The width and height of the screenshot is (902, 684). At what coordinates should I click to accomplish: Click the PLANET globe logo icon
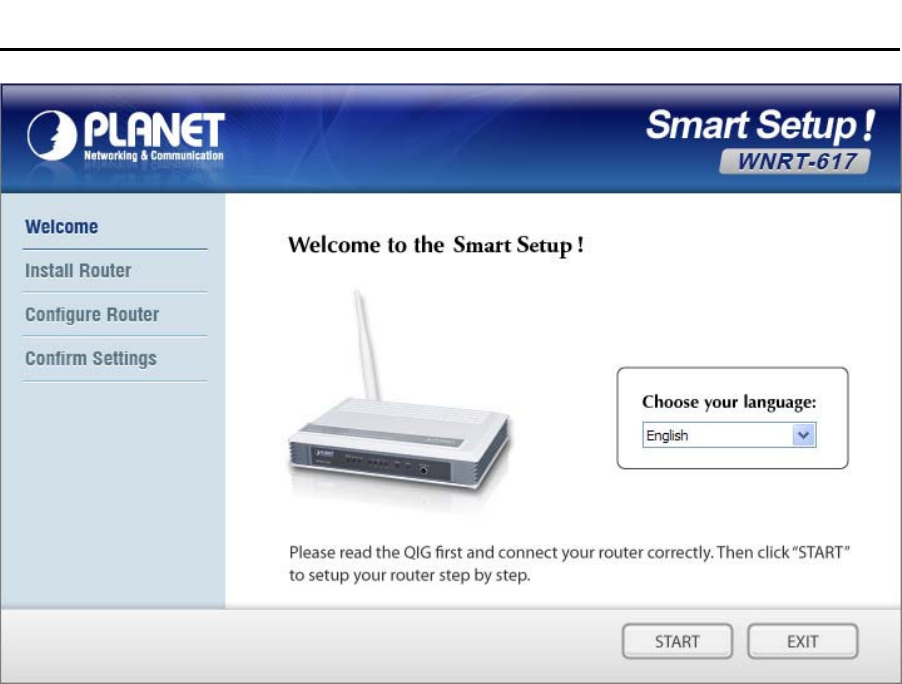(52, 135)
